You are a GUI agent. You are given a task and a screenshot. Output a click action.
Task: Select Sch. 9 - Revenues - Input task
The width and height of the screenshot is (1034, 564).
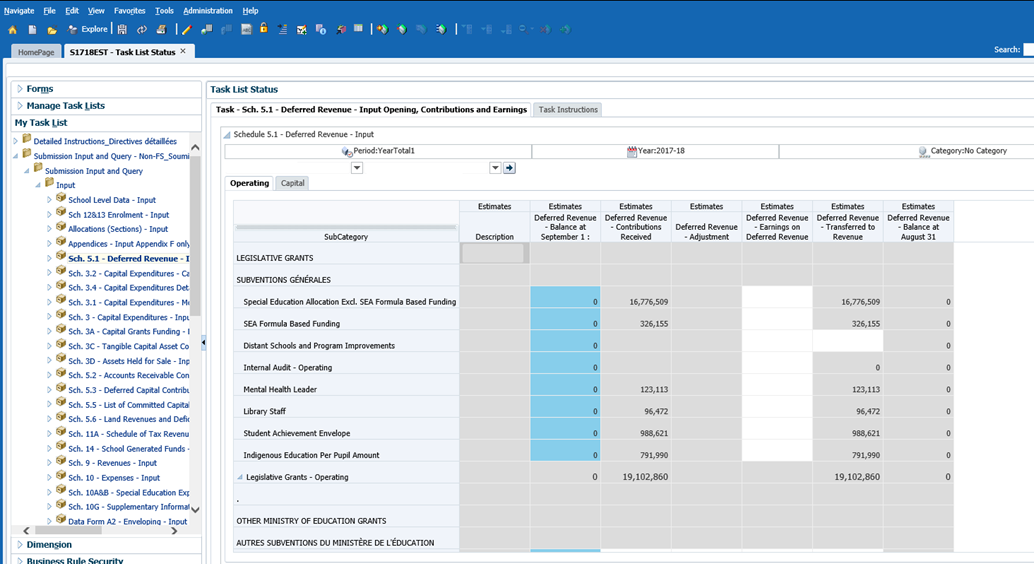(x=112, y=463)
